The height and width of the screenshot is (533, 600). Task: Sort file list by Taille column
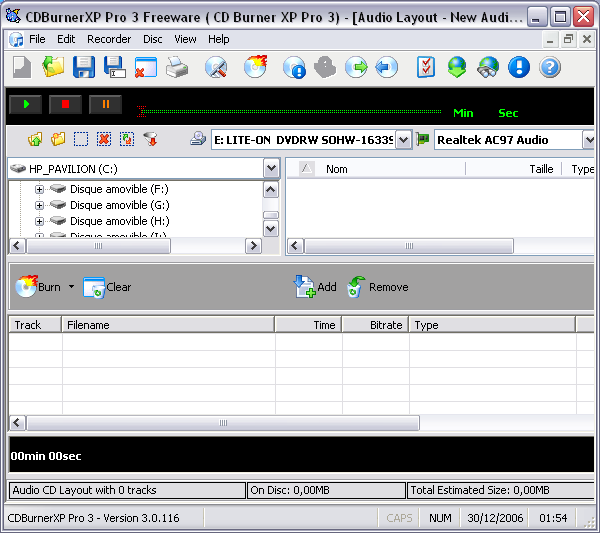tap(514, 169)
